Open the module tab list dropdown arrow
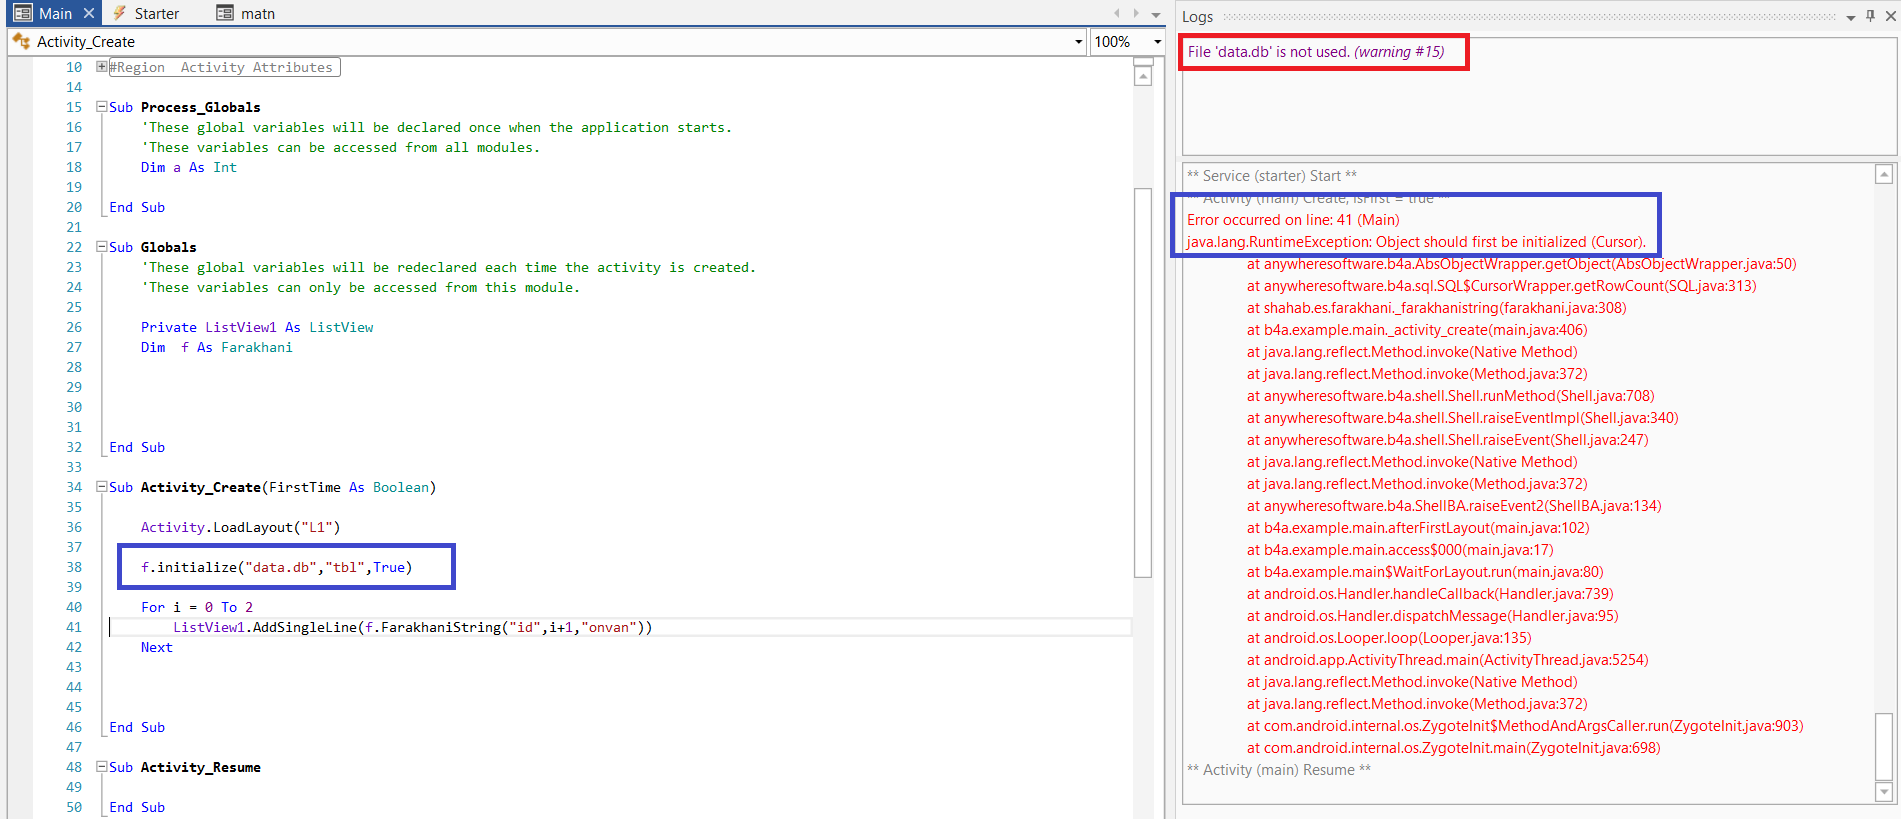 coord(1155,14)
